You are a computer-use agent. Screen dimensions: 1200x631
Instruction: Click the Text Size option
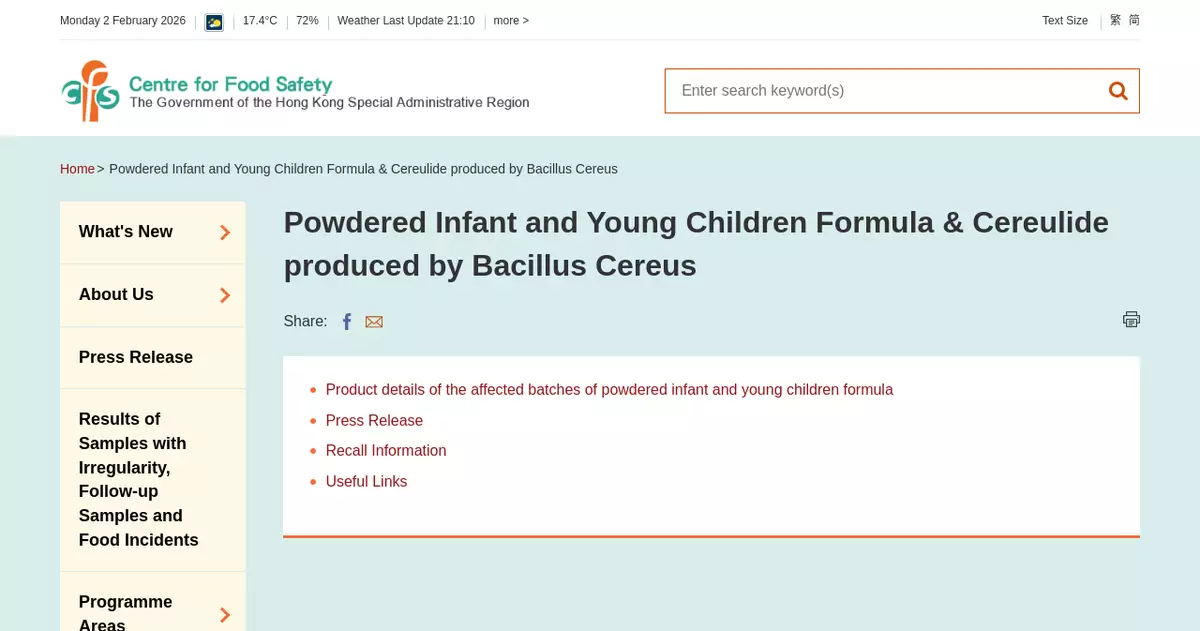pos(1064,21)
